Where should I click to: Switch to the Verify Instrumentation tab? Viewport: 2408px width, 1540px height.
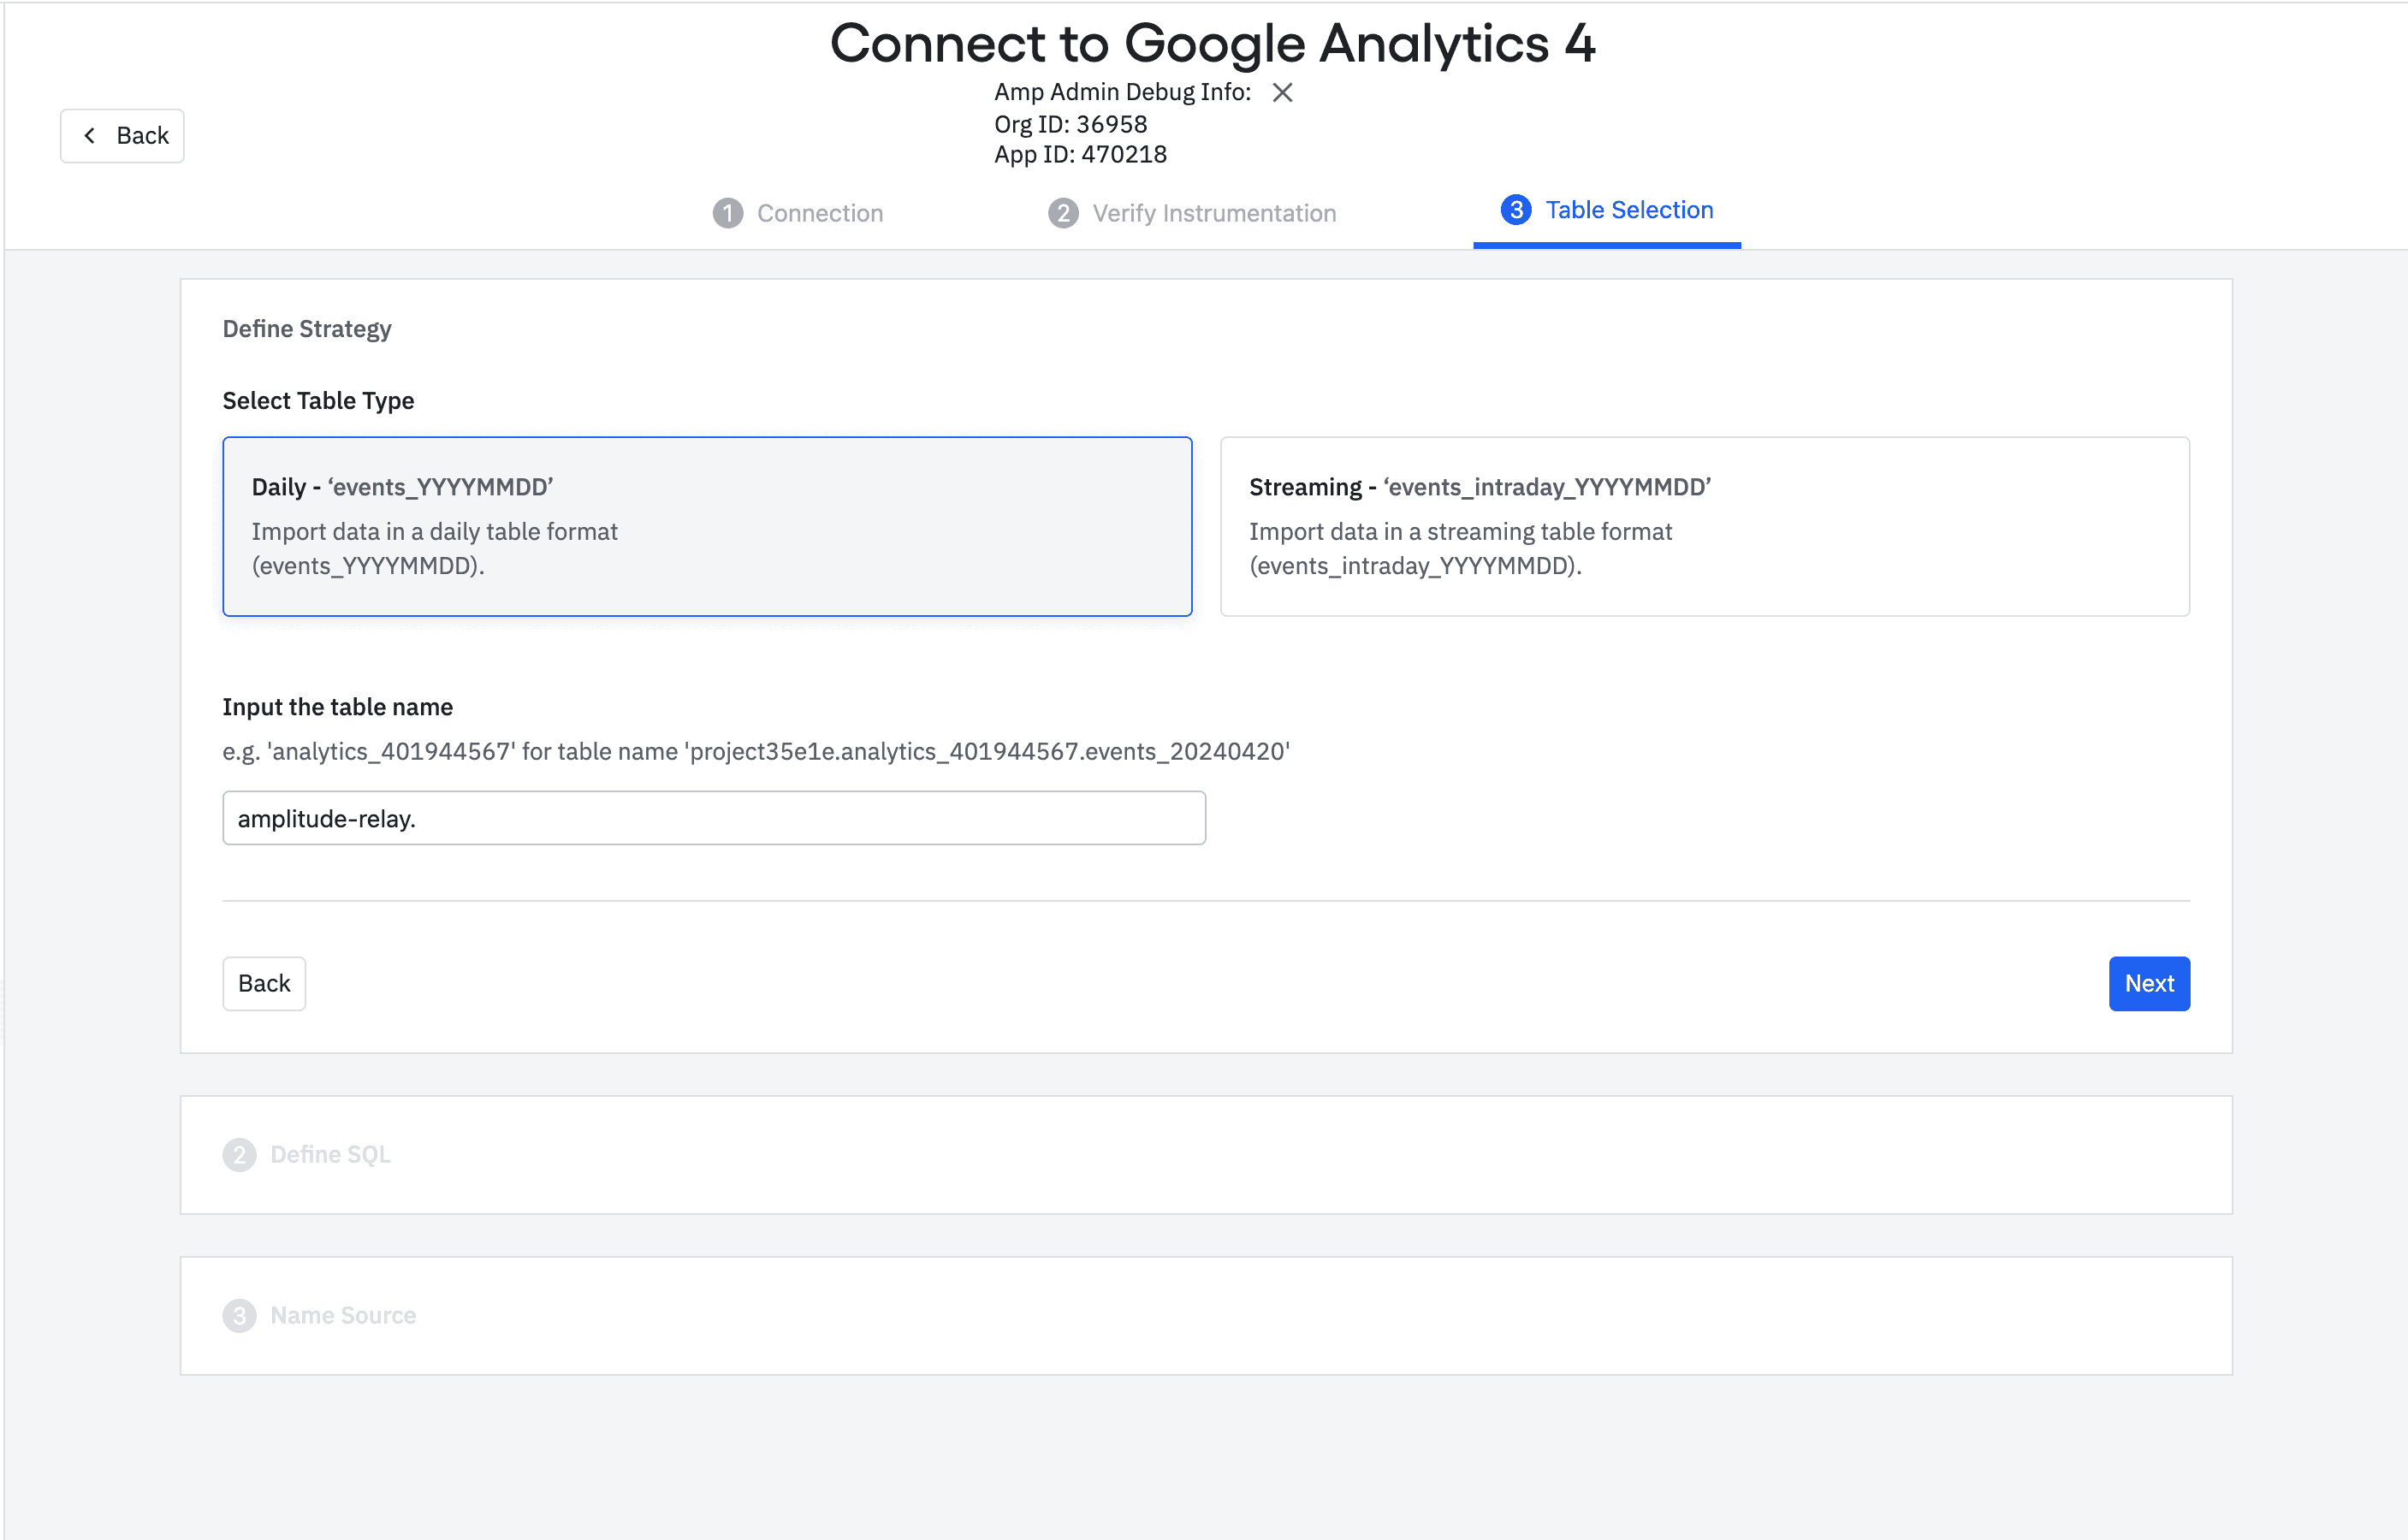[x=1213, y=213]
